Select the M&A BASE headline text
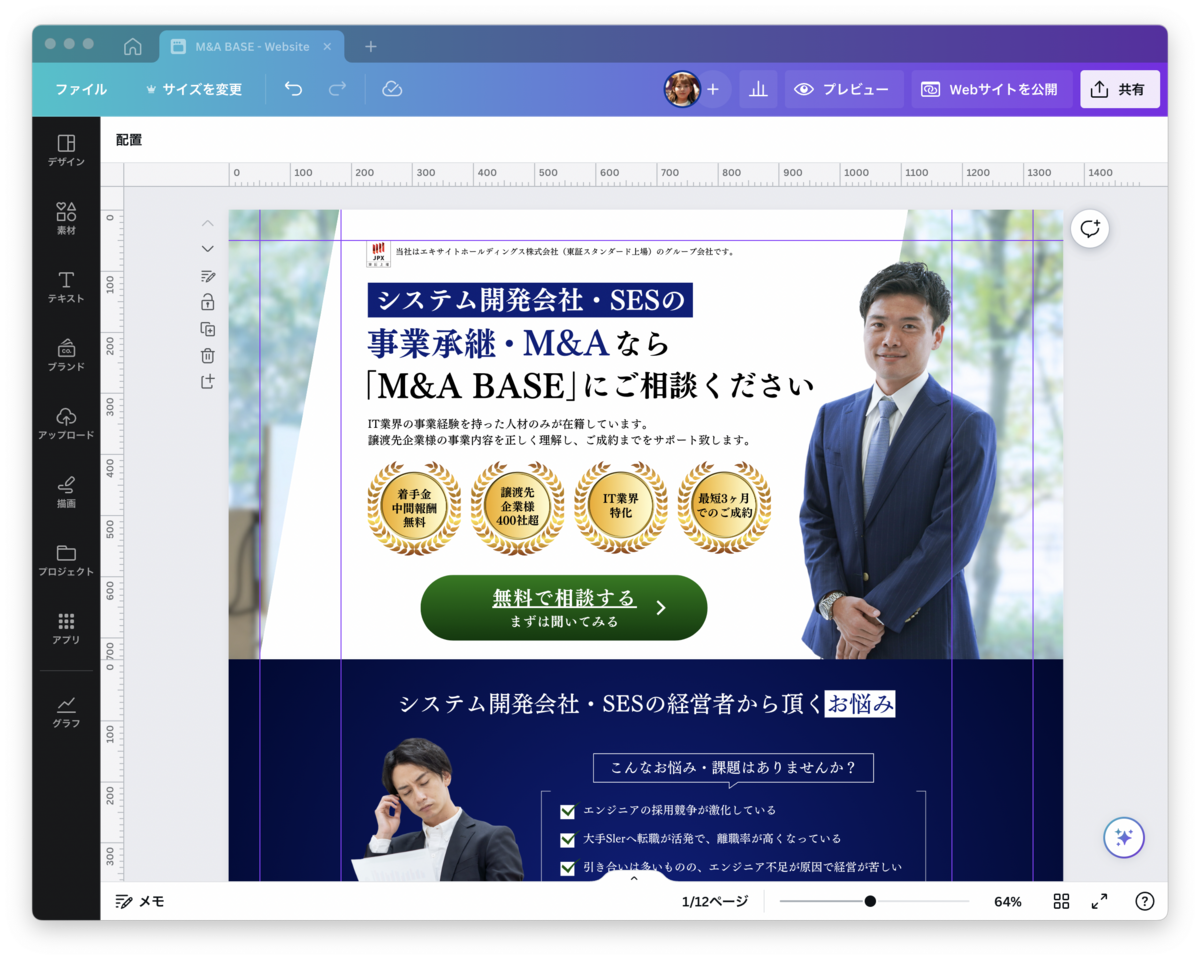 click(590, 385)
